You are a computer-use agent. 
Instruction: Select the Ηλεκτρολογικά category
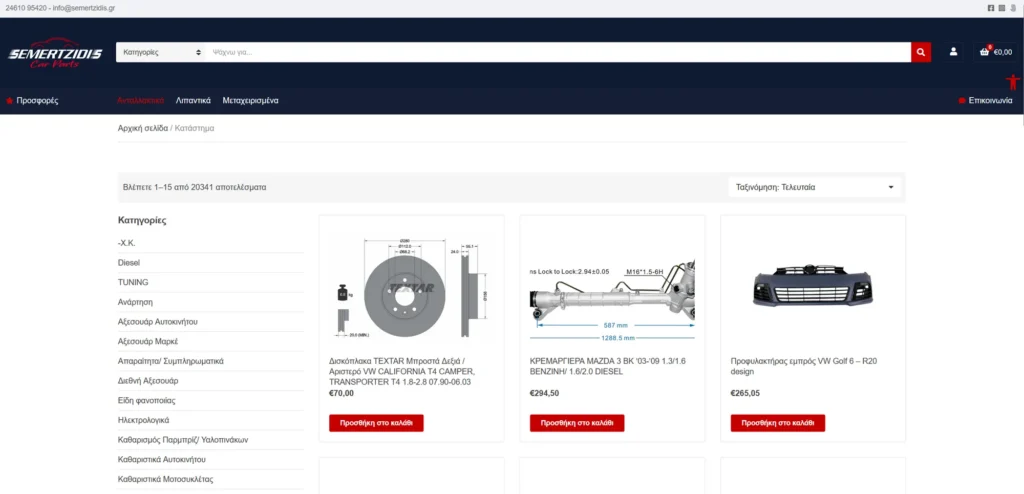pos(144,420)
